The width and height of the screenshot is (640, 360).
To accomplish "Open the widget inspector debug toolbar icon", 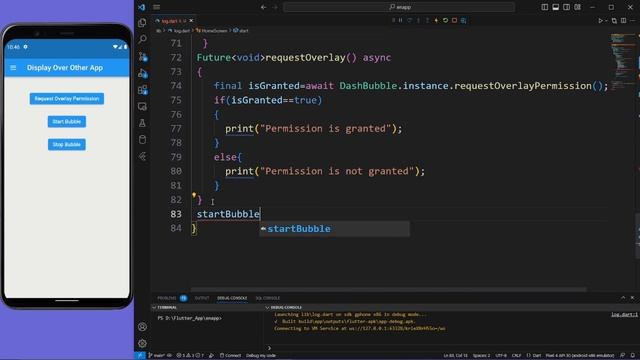I will [463, 20].
